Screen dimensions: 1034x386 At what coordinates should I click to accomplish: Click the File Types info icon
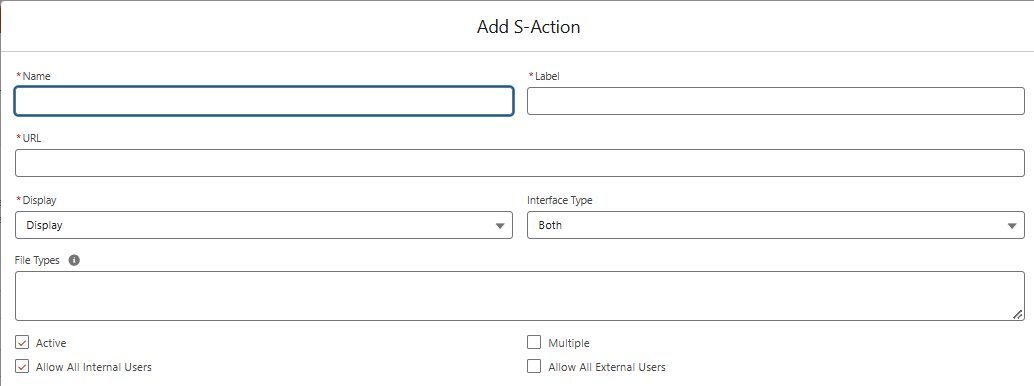(75, 261)
